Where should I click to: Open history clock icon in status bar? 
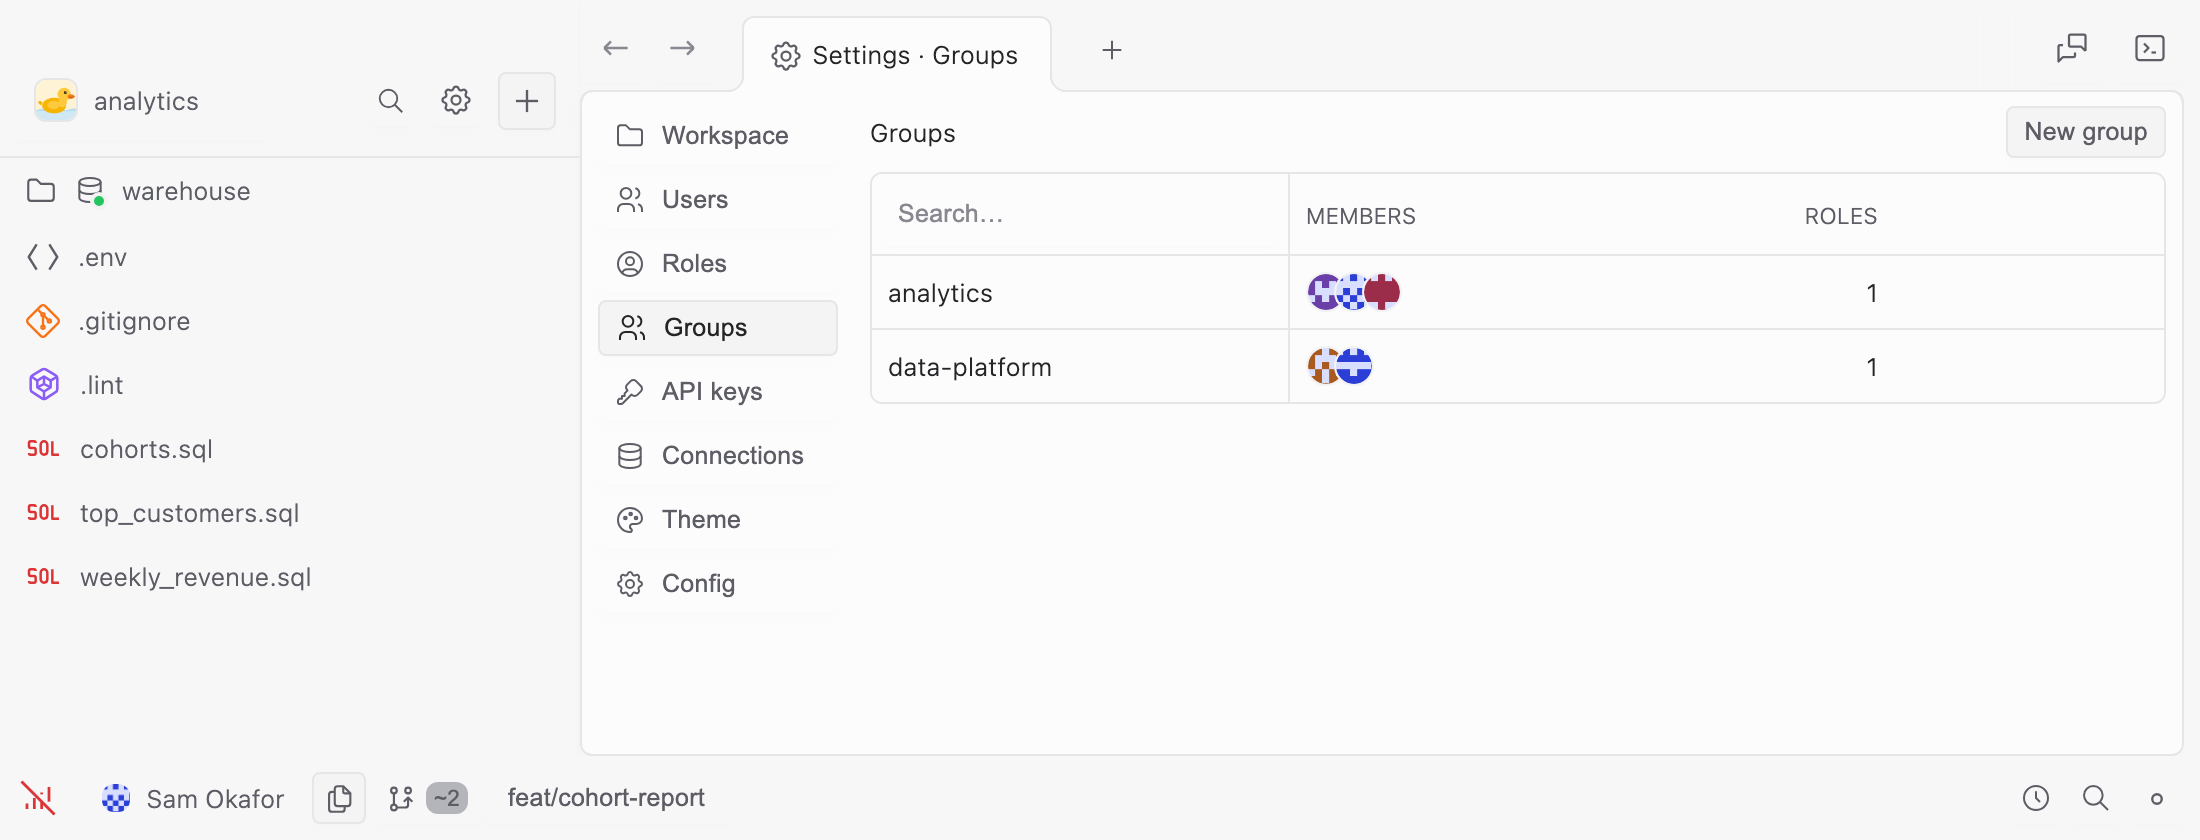pos(2036,798)
